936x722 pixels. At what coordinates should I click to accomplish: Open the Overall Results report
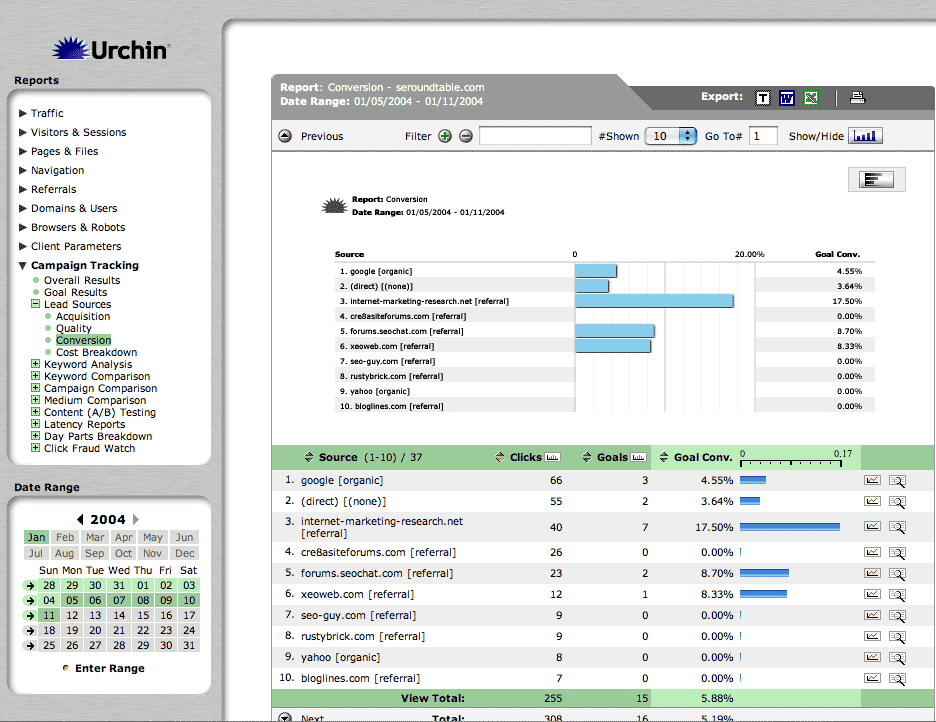pyautogui.click(x=82, y=280)
